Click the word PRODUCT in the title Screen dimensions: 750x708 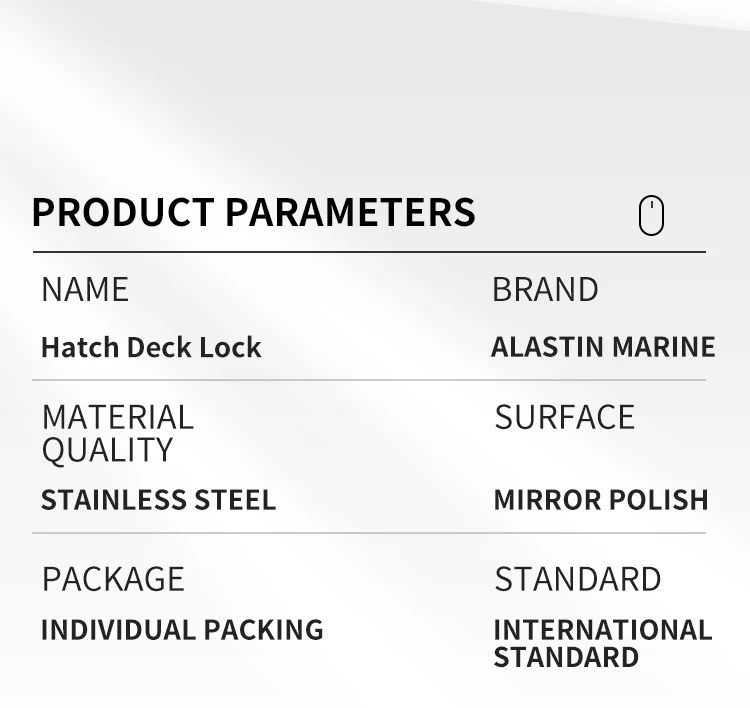(123, 213)
